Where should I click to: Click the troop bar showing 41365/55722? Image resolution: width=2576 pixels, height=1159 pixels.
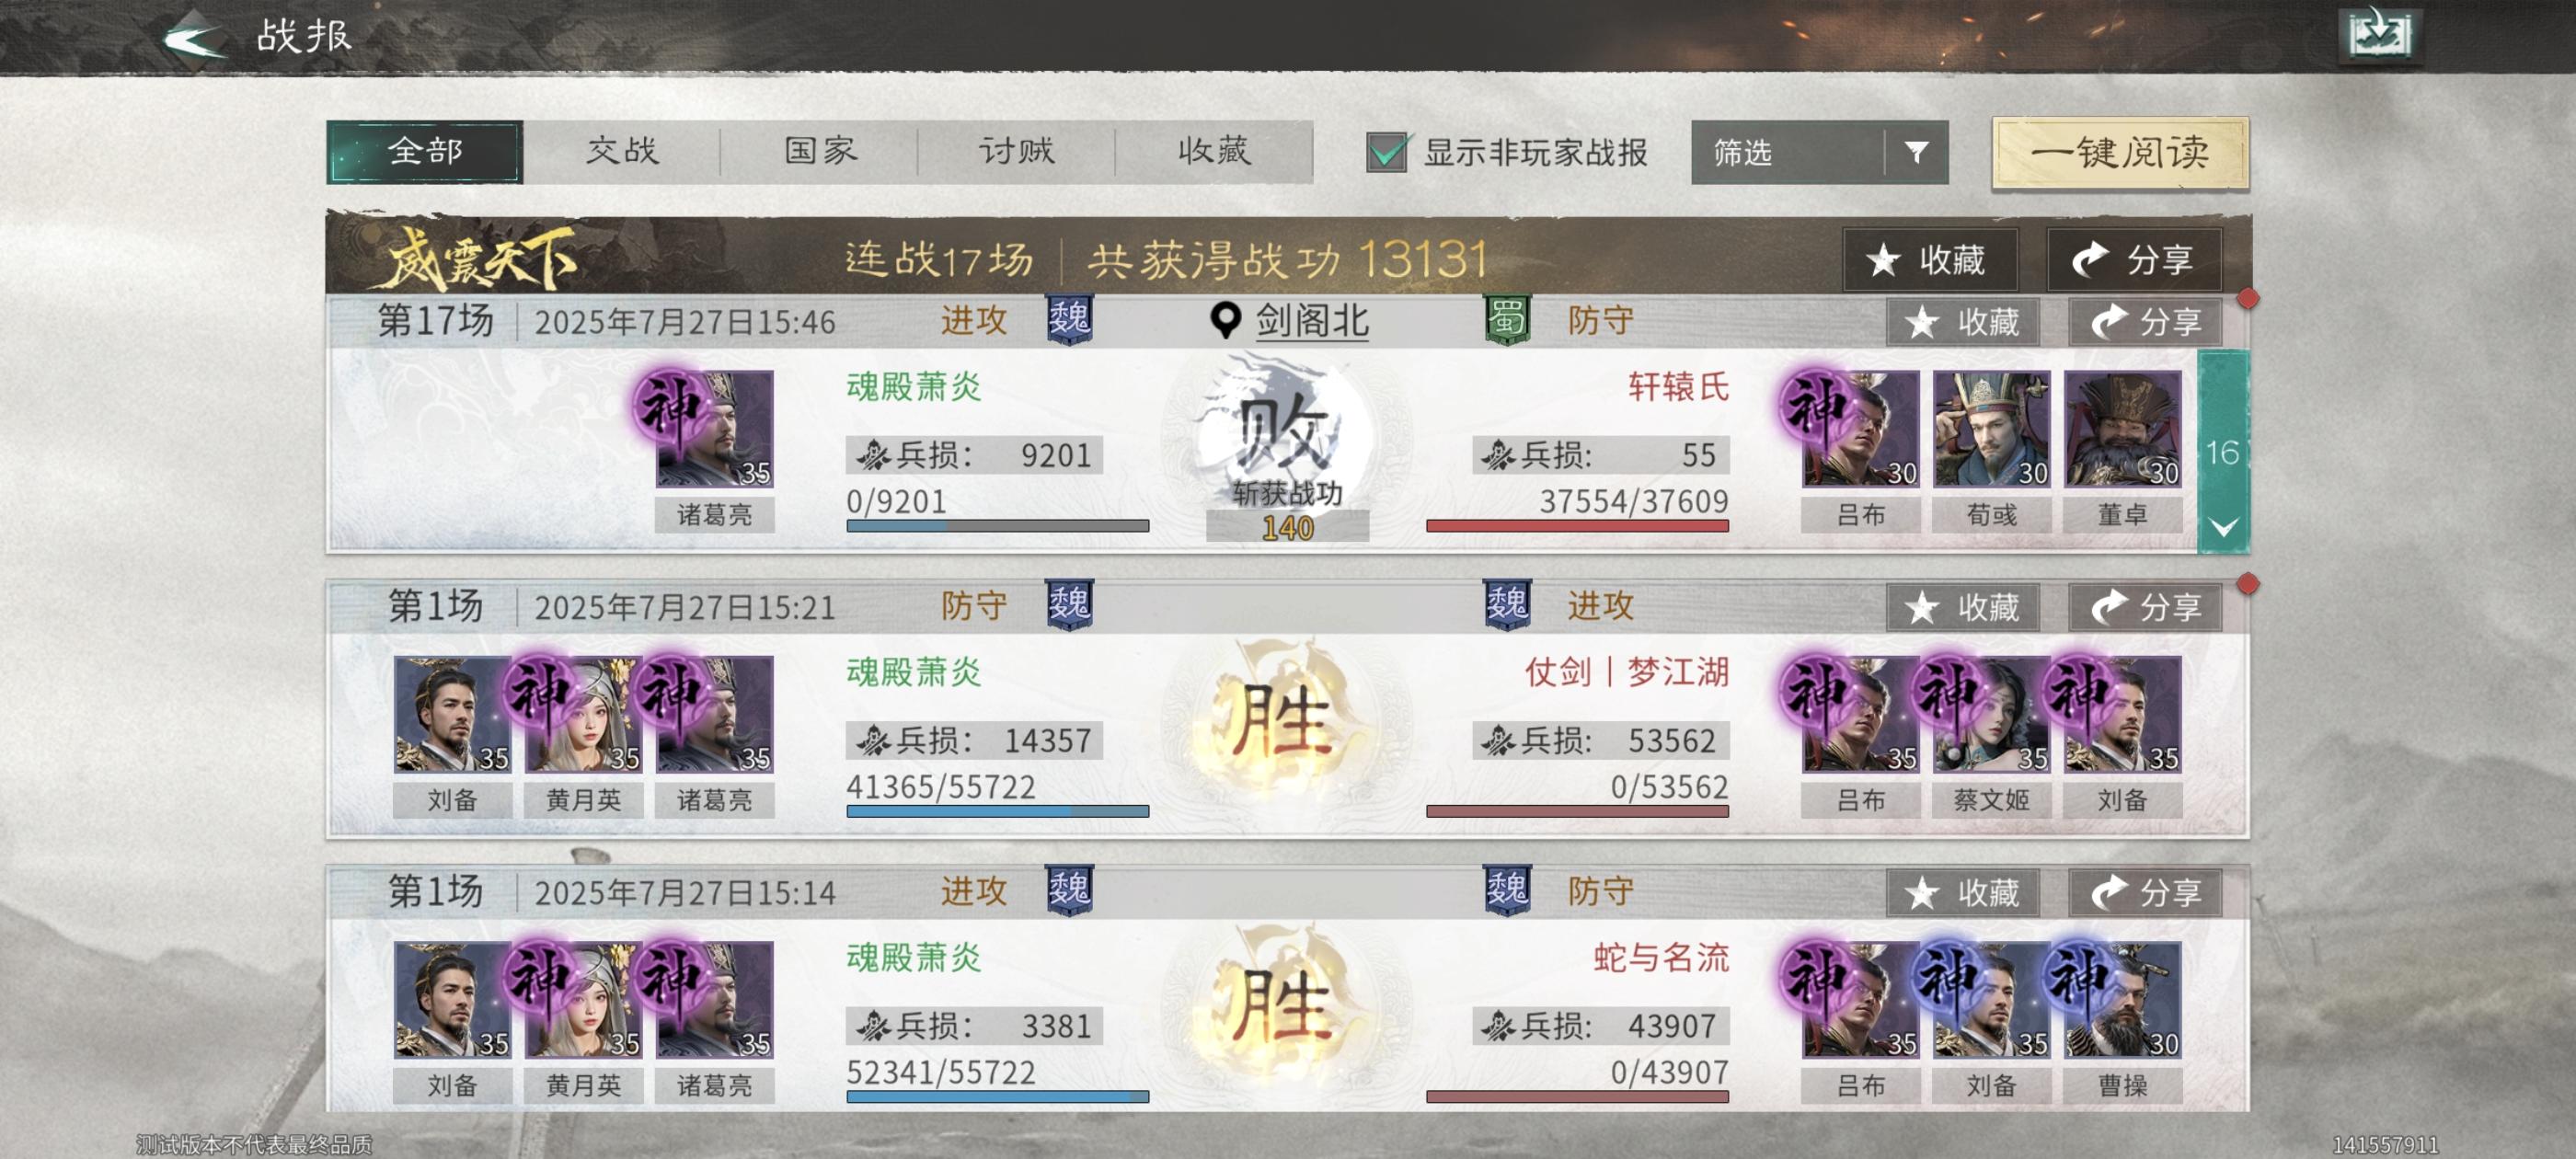point(997,811)
